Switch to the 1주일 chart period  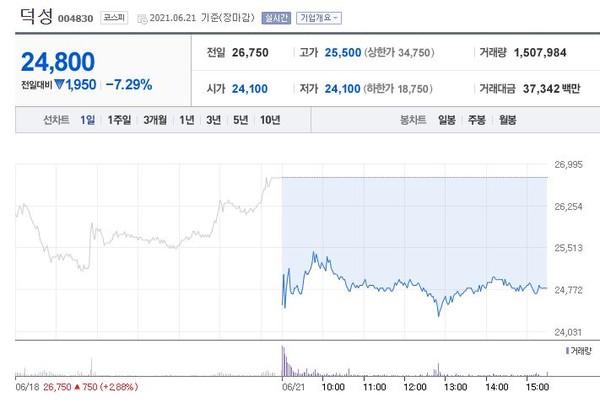tap(120, 120)
